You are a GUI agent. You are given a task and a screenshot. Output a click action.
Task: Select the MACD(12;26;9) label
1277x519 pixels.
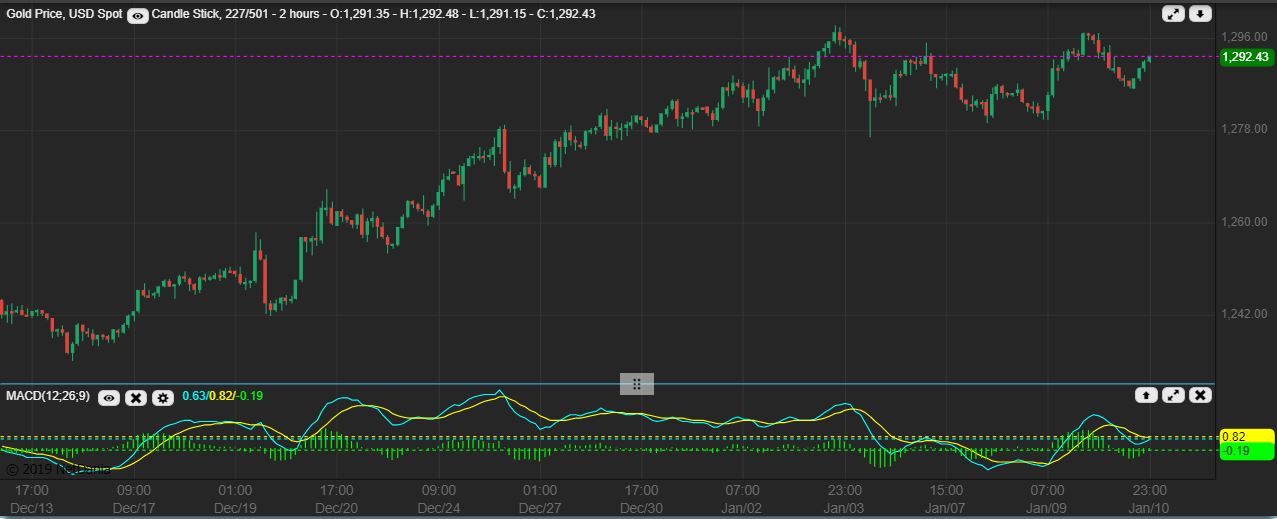[48, 397]
